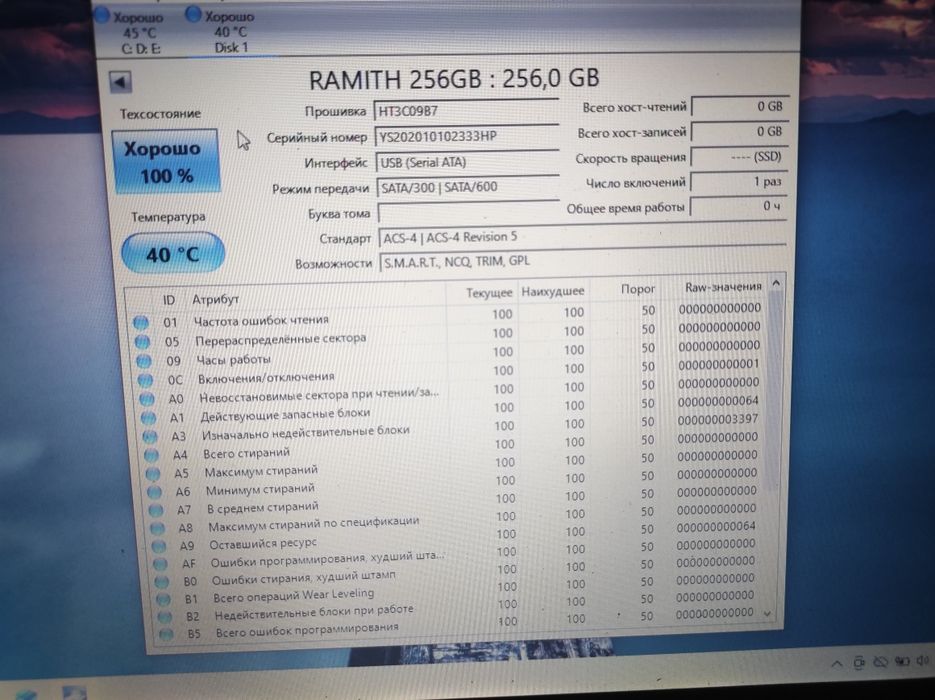
Task: Click the volume icon in system tray
Action: (922, 660)
